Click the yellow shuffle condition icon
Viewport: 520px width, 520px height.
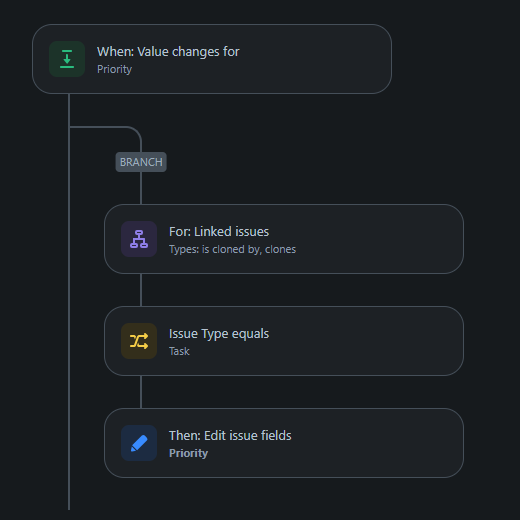139,341
